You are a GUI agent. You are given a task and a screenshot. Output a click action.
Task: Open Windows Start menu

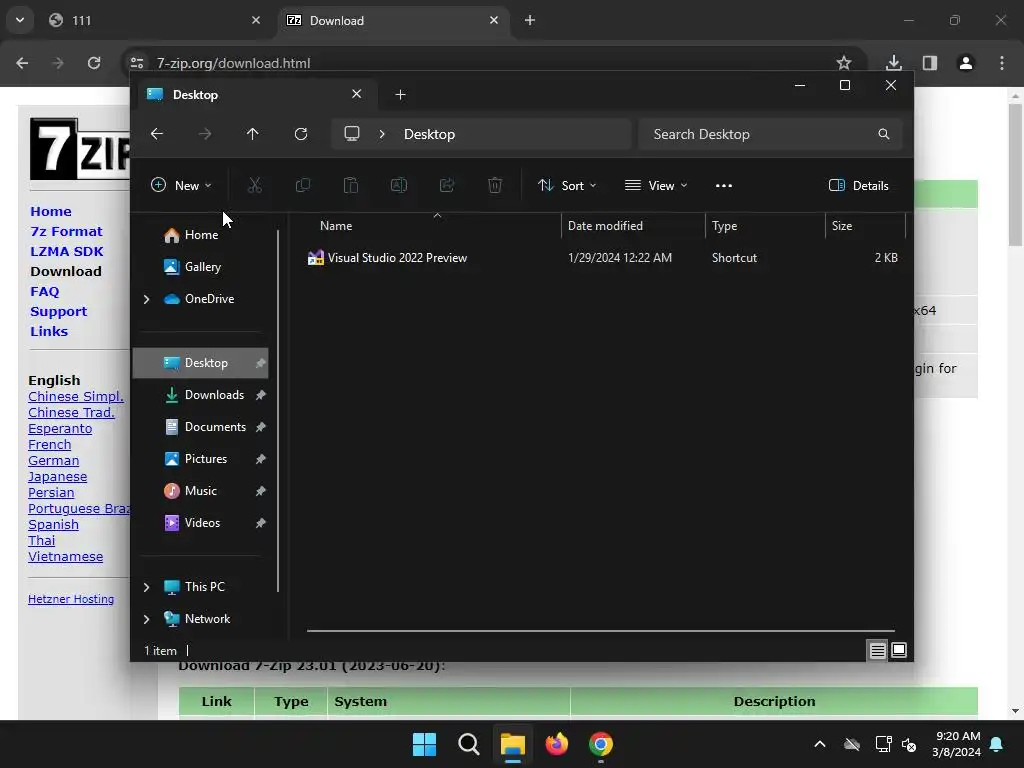[x=424, y=744]
